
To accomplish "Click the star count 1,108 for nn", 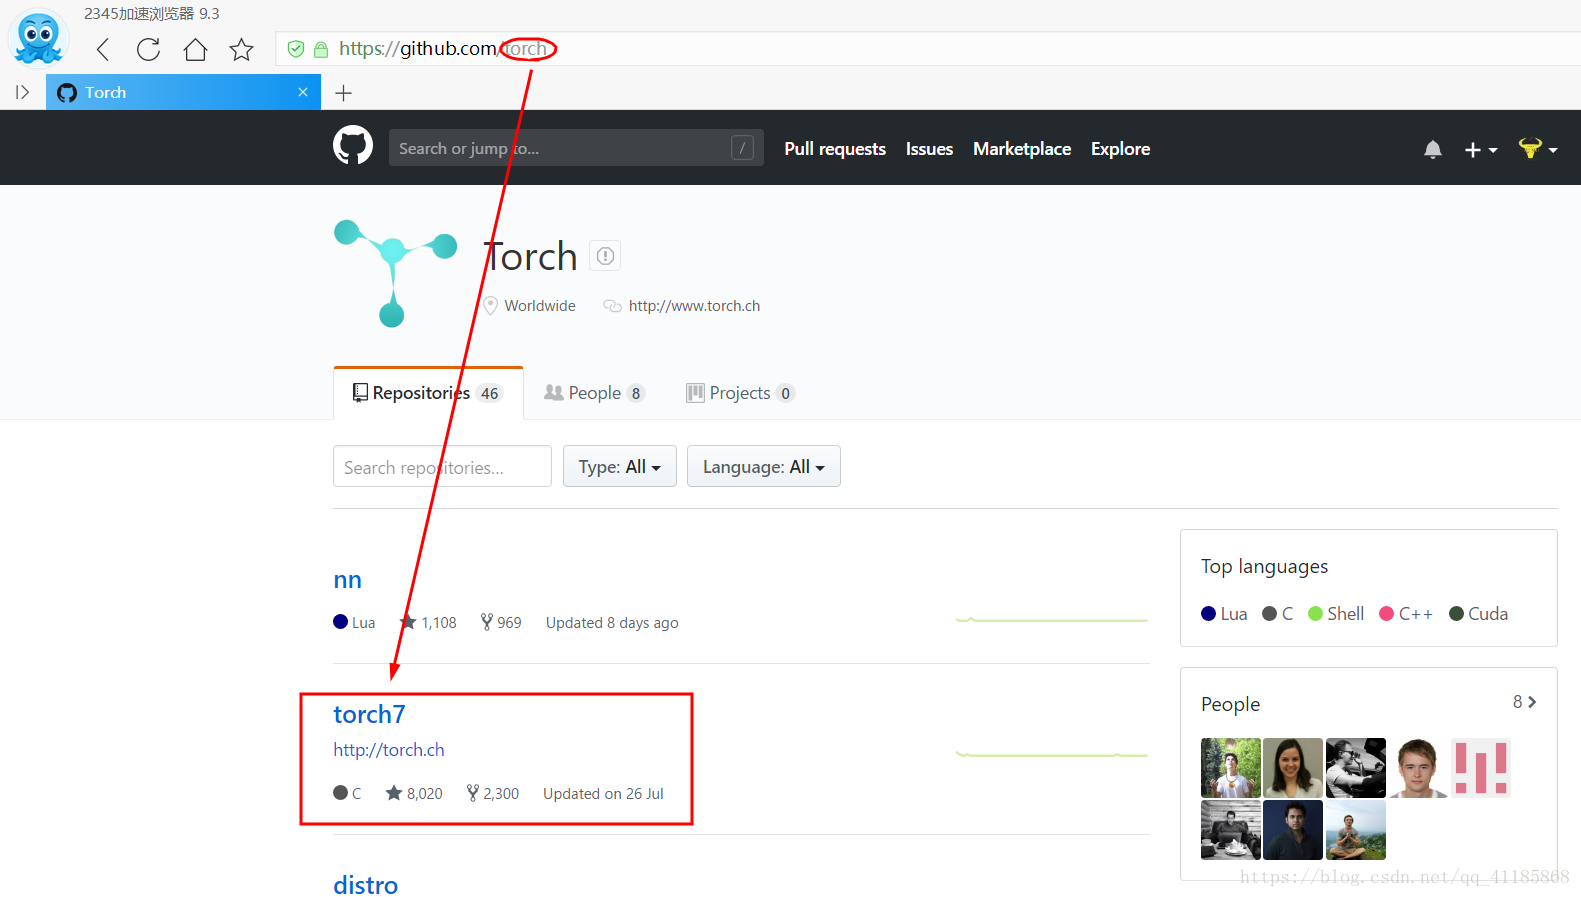I will [428, 622].
